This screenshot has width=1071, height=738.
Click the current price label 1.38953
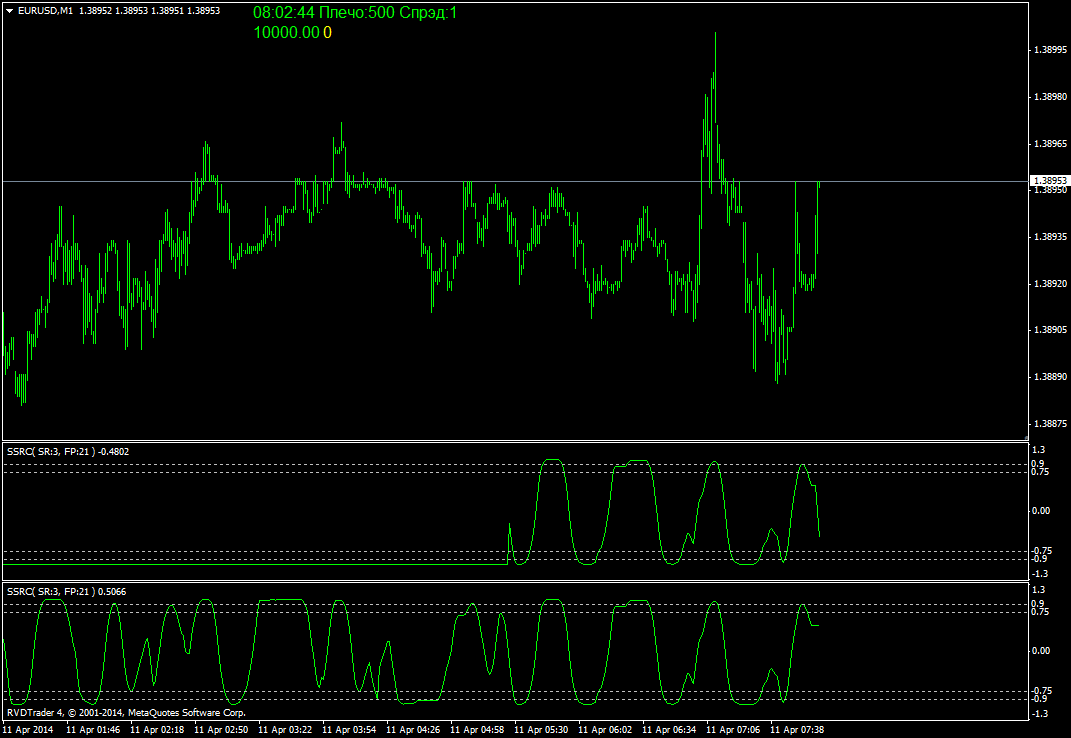pyautogui.click(x=1049, y=181)
